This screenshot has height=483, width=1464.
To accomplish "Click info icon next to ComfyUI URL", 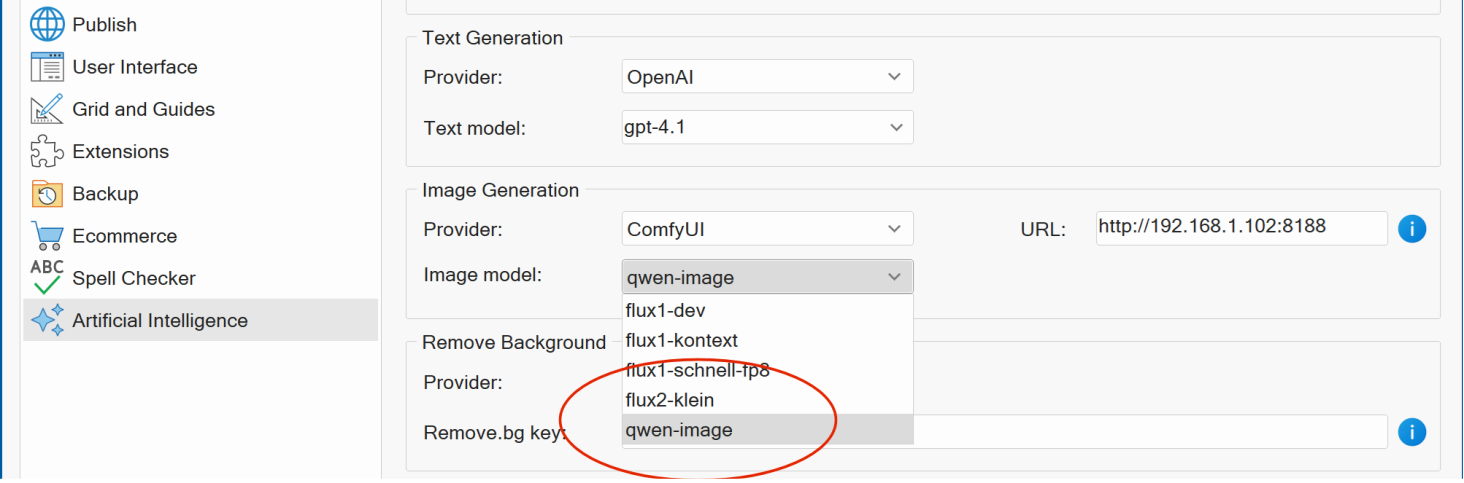I will [x=1411, y=229].
